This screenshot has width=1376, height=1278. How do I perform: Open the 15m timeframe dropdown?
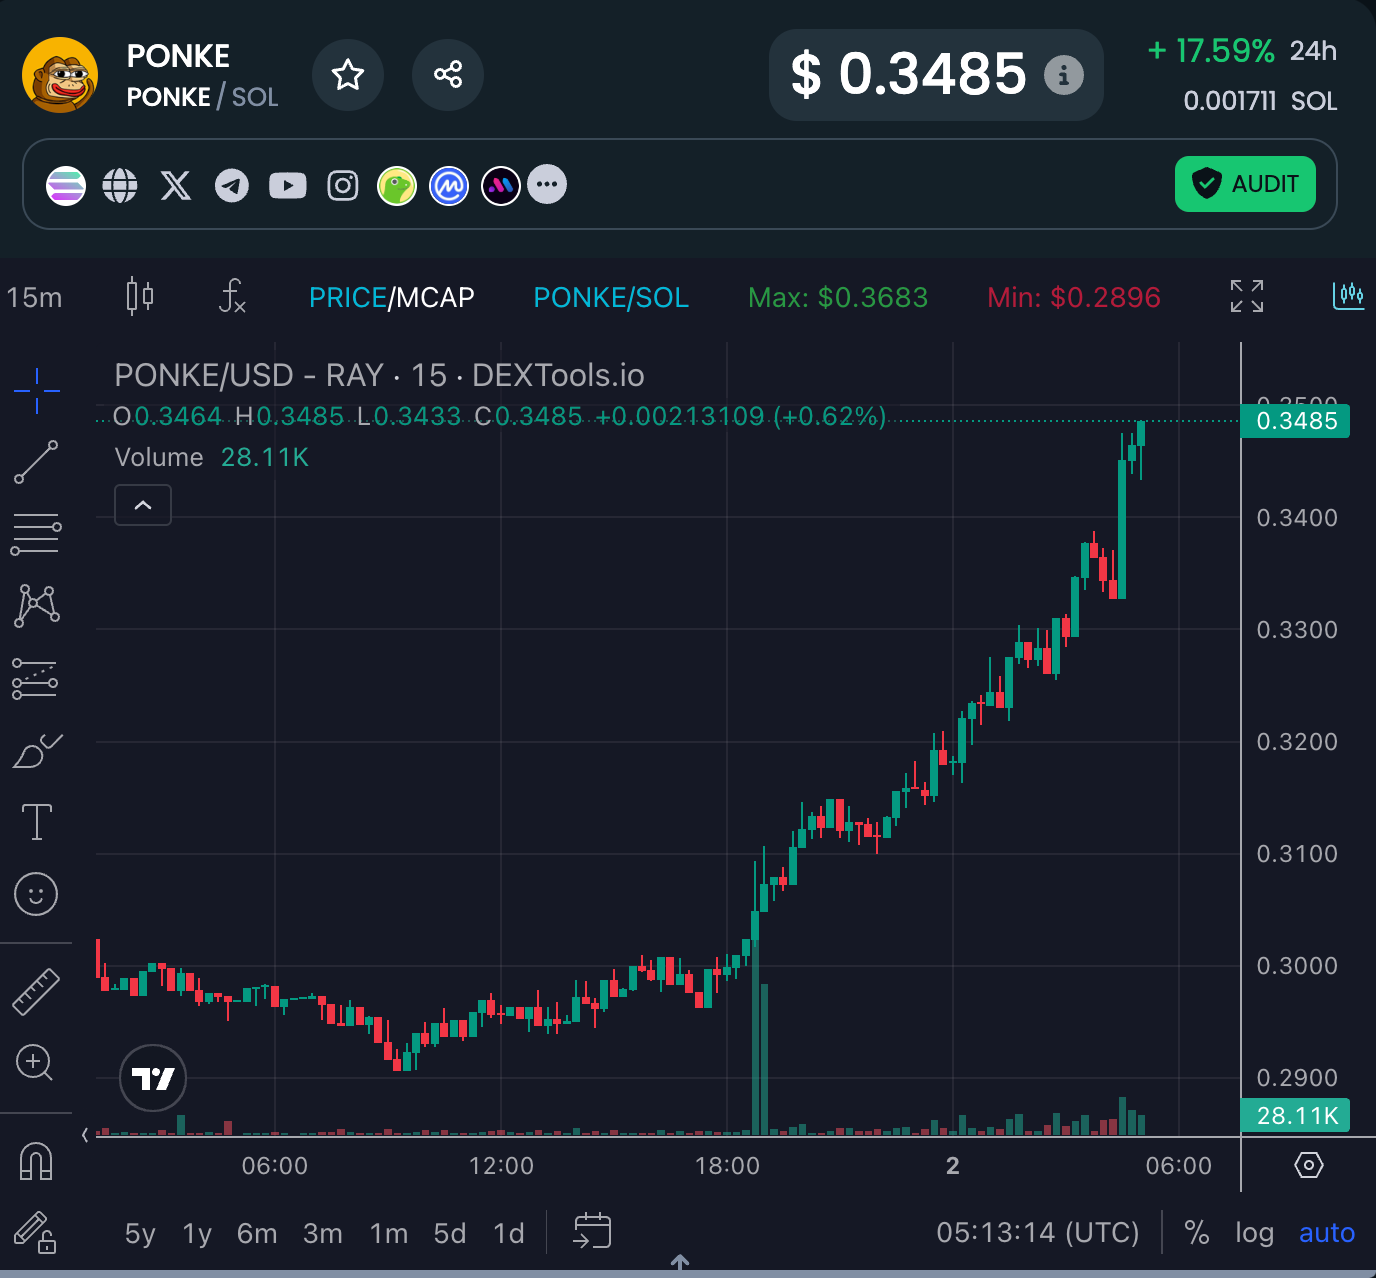click(x=35, y=298)
